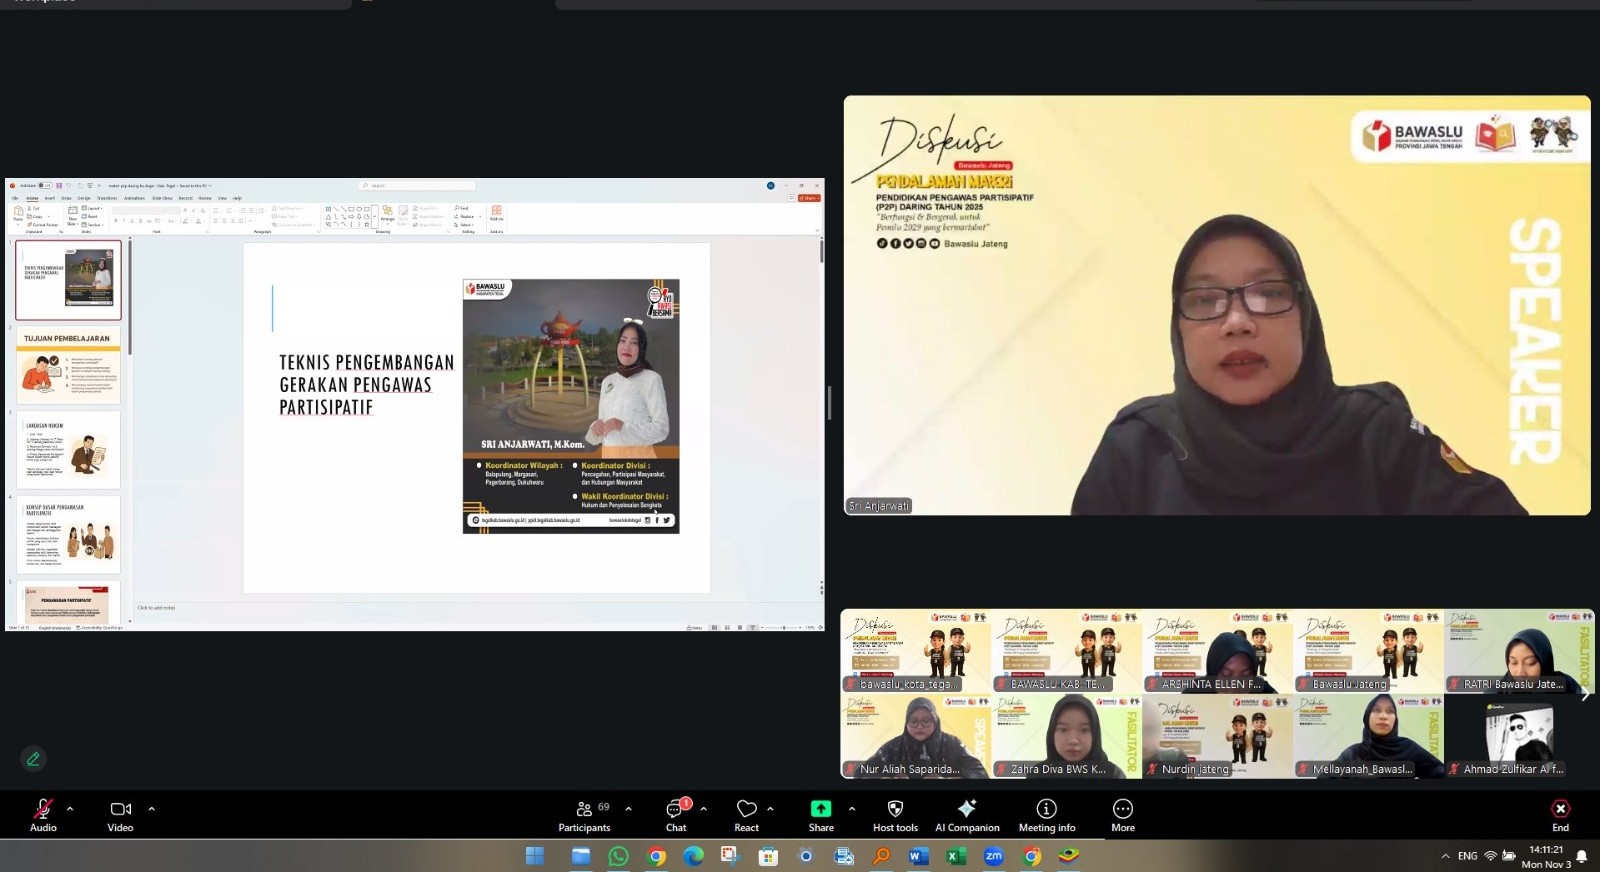Open the Zoom Chat panel

pyautogui.click(x=677, y=815)
